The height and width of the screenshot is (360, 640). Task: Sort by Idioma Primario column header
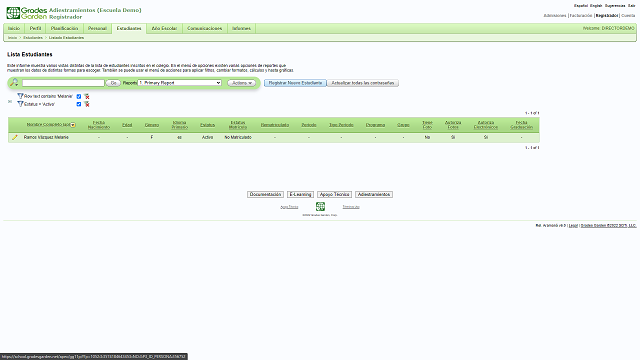[180, 125]
